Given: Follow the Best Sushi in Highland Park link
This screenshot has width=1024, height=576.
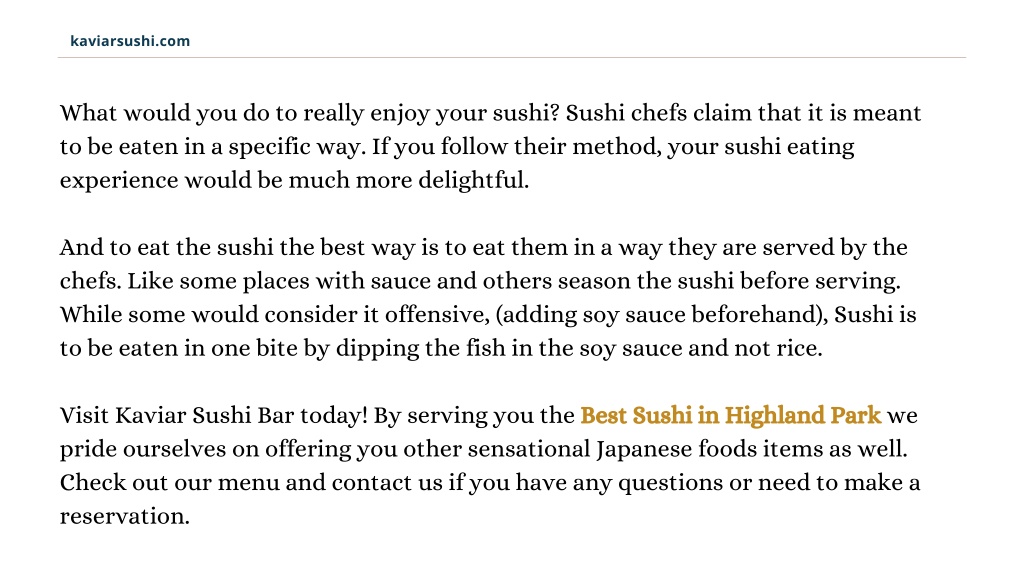Looking at the screenshot, I should [x=730, y=415].
